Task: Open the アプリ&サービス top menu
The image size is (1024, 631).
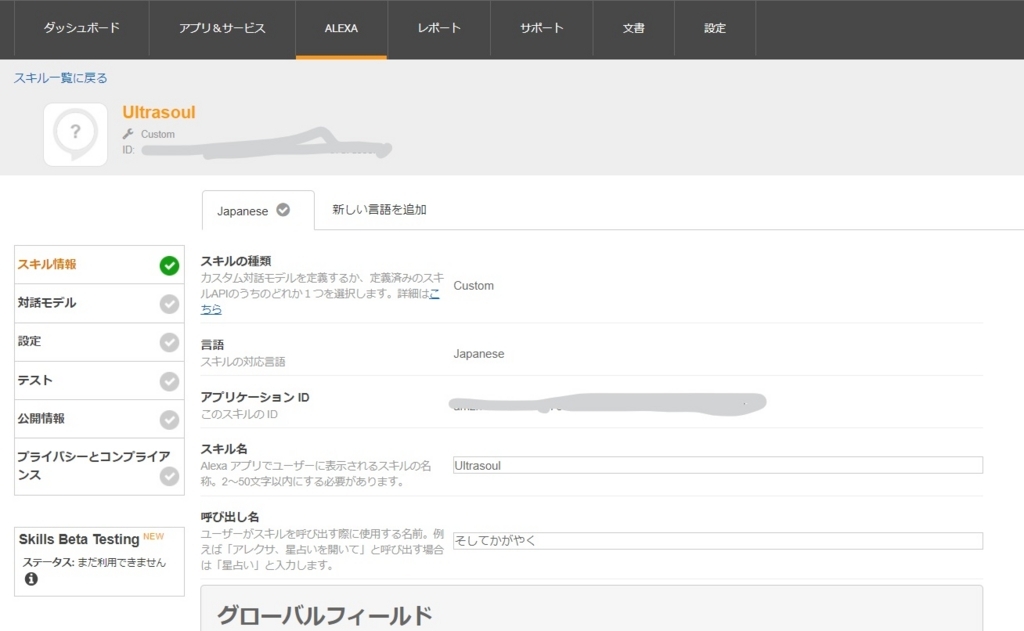Action: tap(222, 28)
